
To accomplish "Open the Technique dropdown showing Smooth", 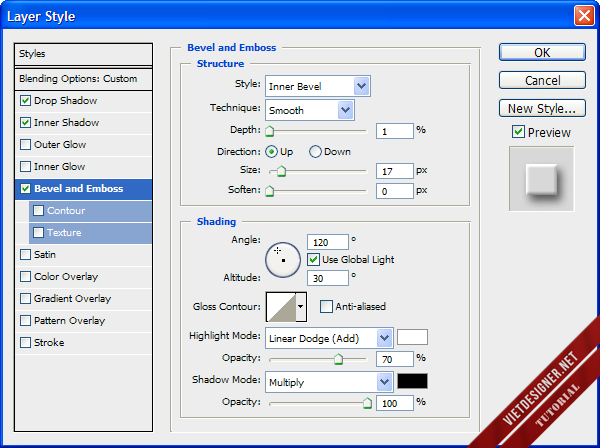I will click(310, 110).
